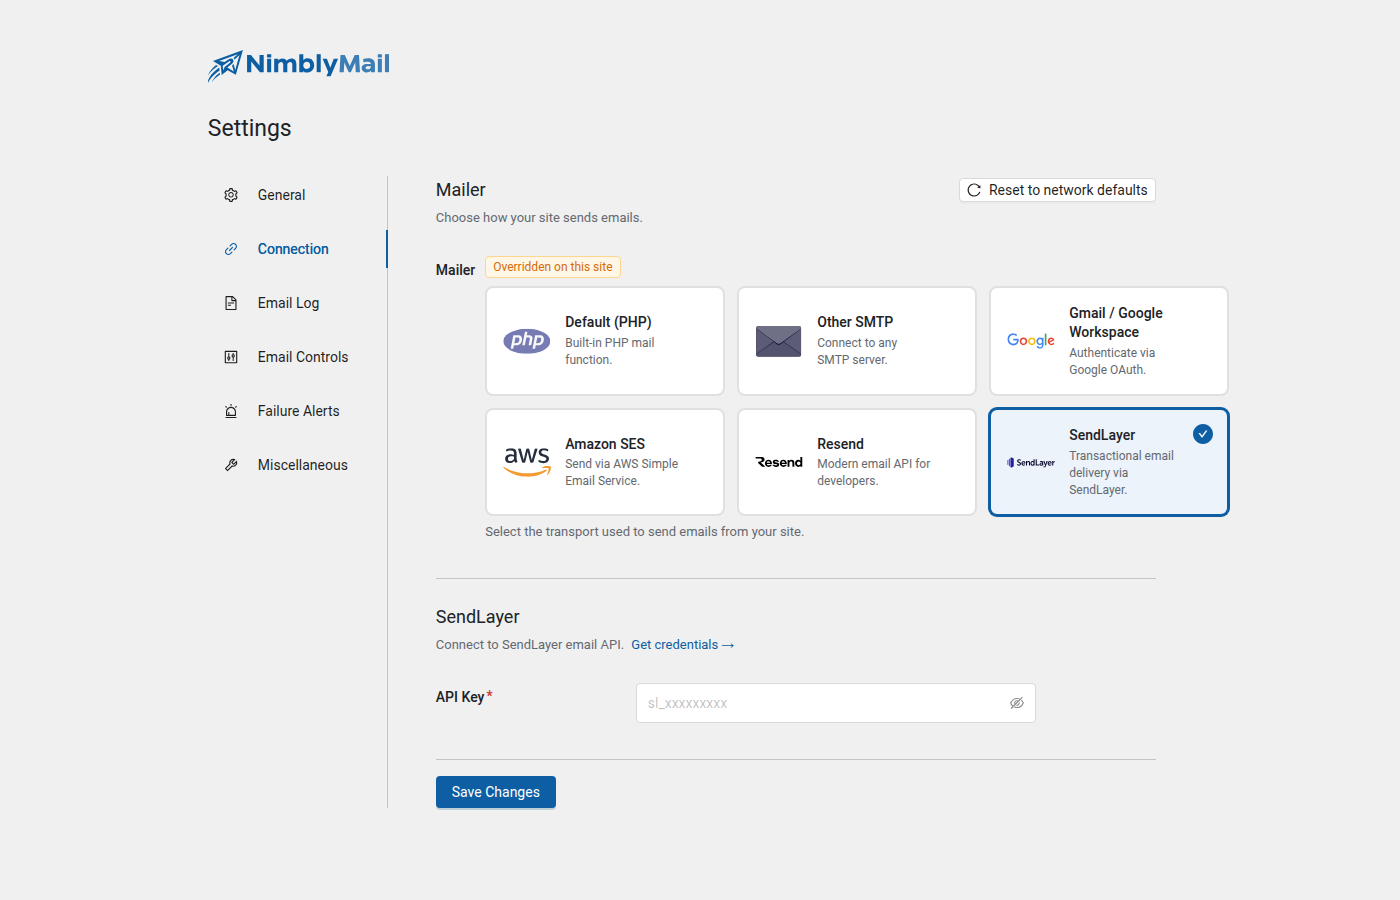Click the SendLayer selected checkmark badge

pyautogui.click(x=1203, y=434)
